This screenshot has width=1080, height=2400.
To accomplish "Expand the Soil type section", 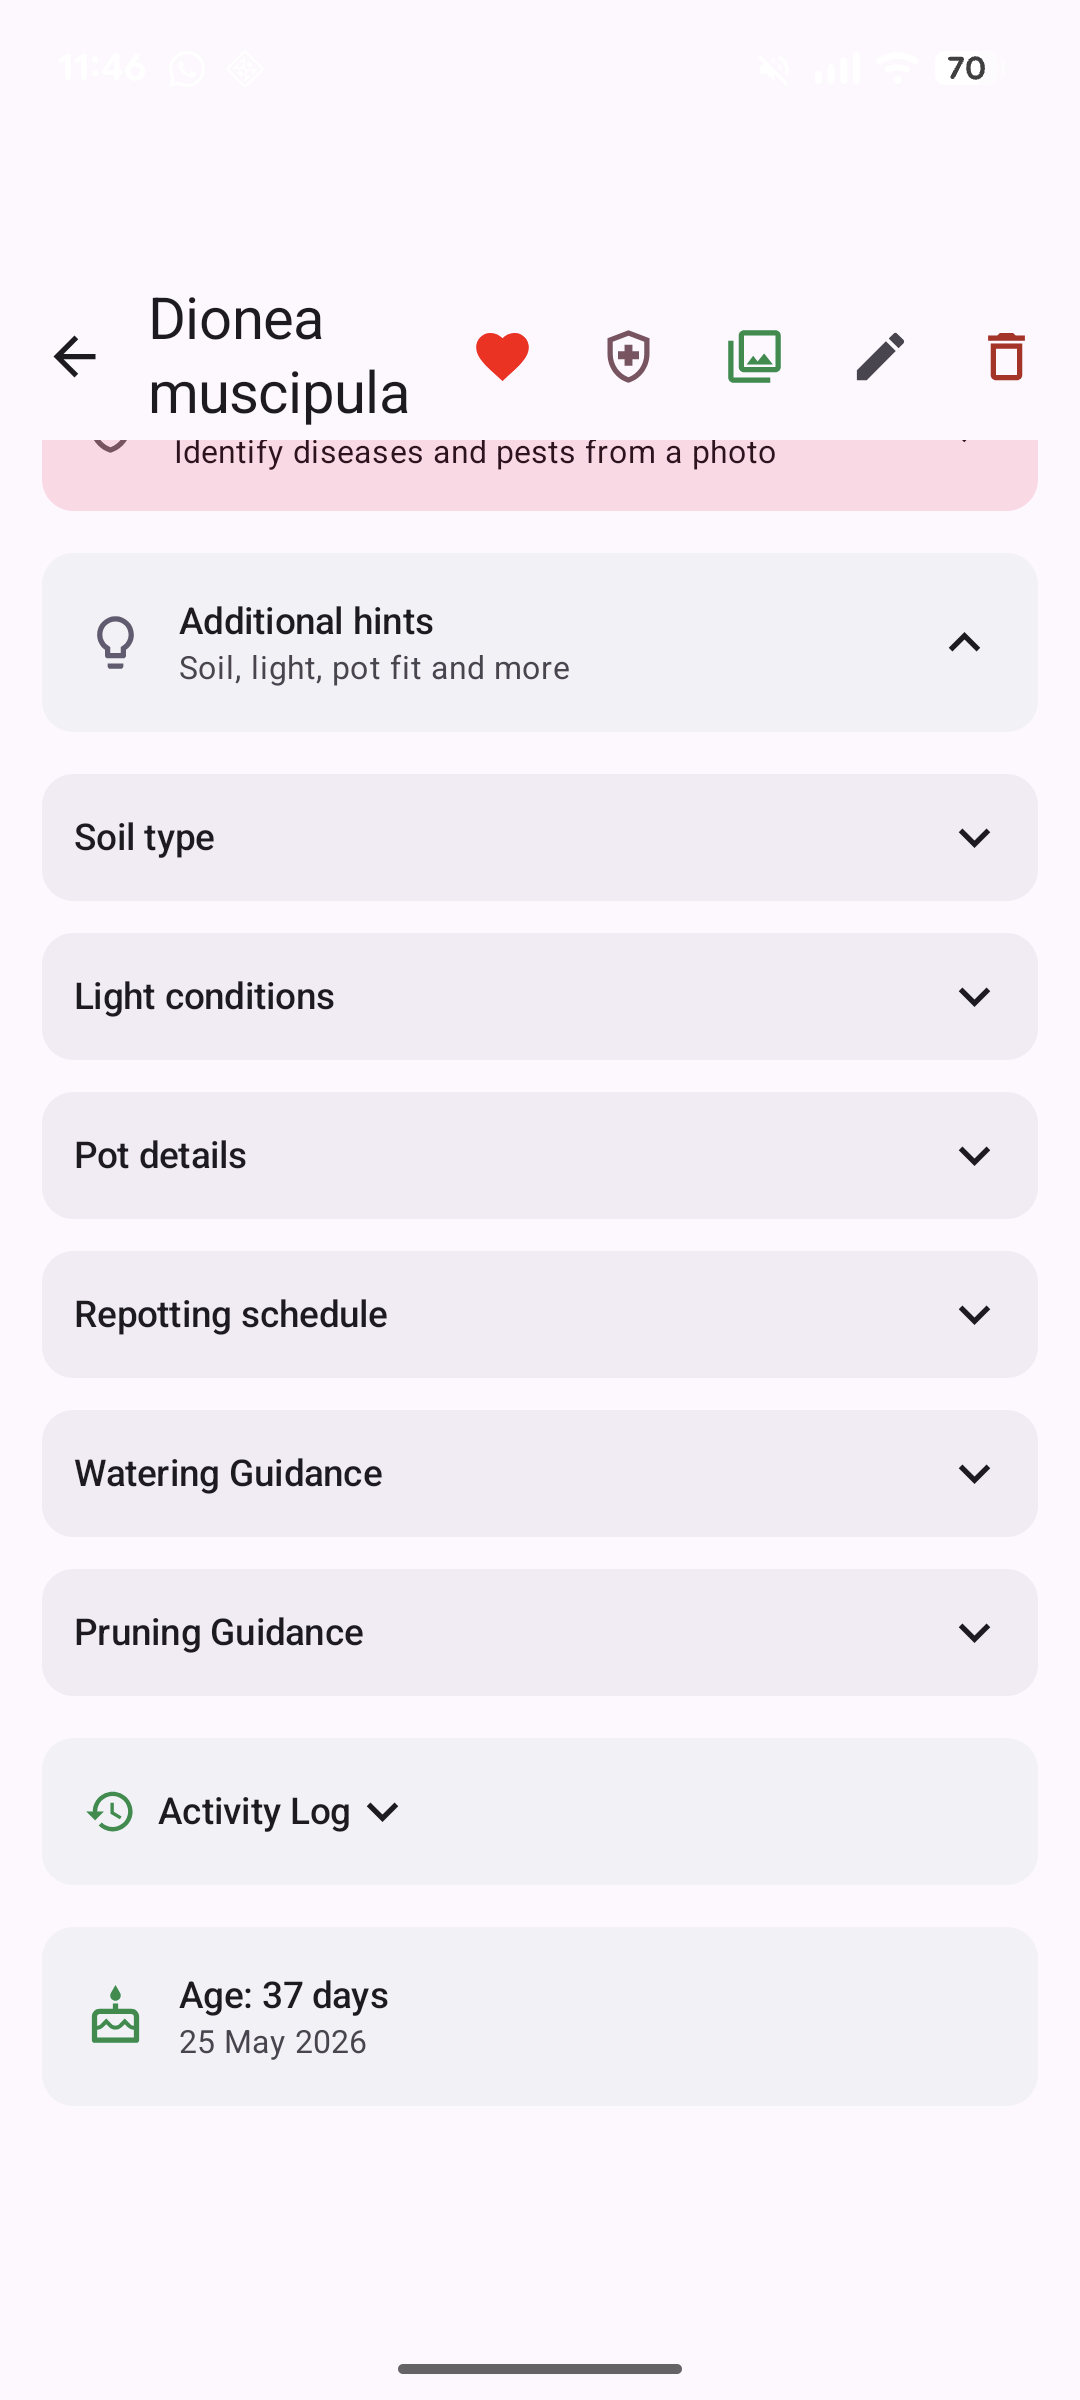I will click(x=540, y=837).
